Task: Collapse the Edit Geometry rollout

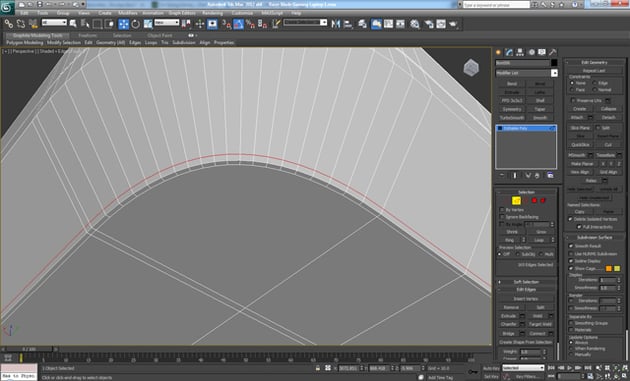Action: coord(595,62)
